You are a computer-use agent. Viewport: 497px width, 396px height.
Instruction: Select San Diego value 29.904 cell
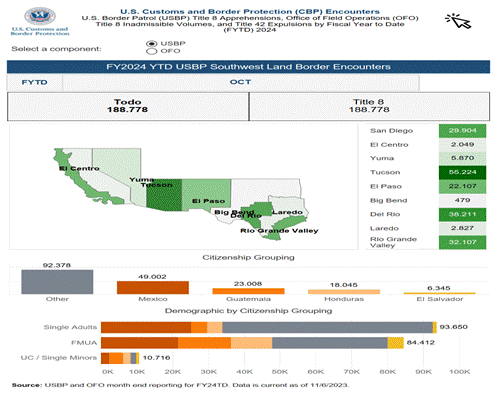(x=462, y=131)
